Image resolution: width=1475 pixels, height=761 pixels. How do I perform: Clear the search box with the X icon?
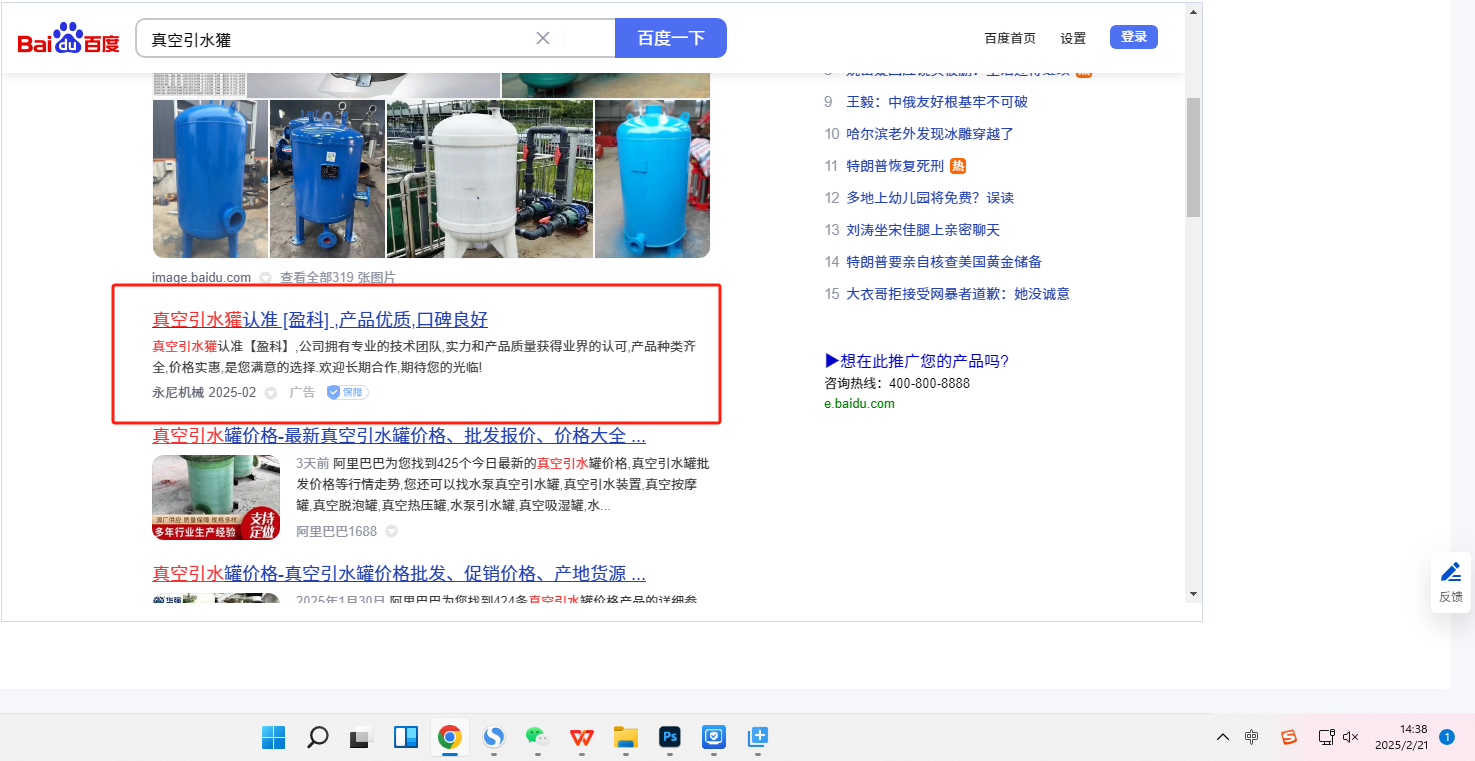coord(543,38)
